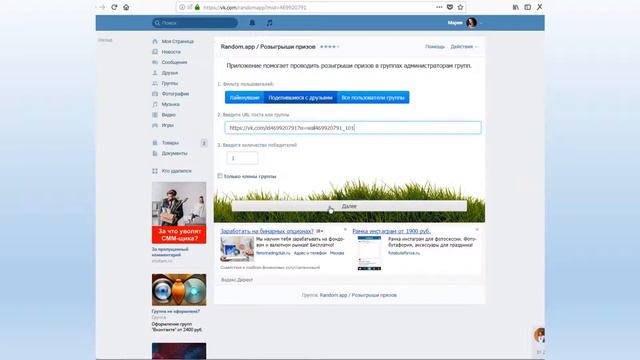Click the video icon beside "Видео" in sidebar

155,115
